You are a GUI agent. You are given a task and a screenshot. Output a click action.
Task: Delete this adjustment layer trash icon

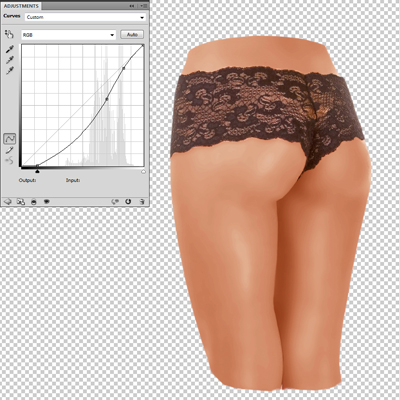point(142,202)
